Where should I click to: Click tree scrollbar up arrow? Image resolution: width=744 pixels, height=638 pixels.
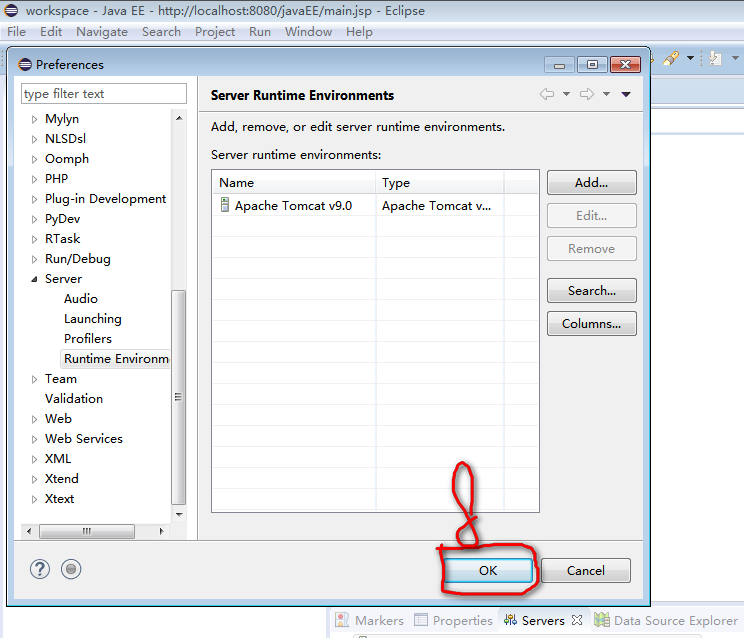179,118
